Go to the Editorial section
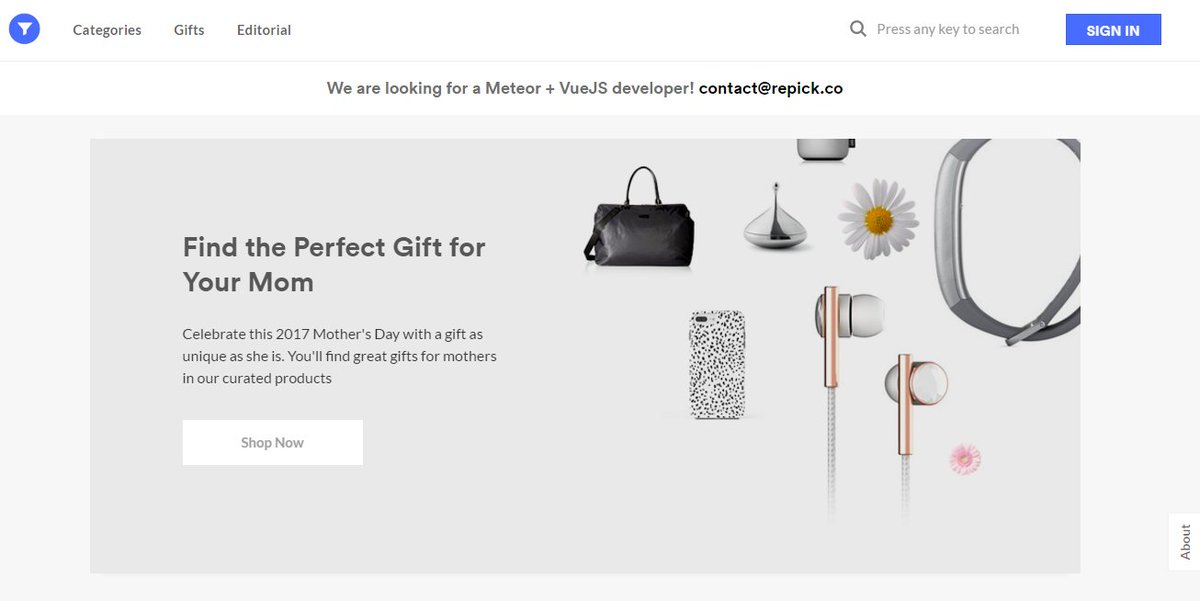Viewport: 1200px width, 601px height. point(264,30)
